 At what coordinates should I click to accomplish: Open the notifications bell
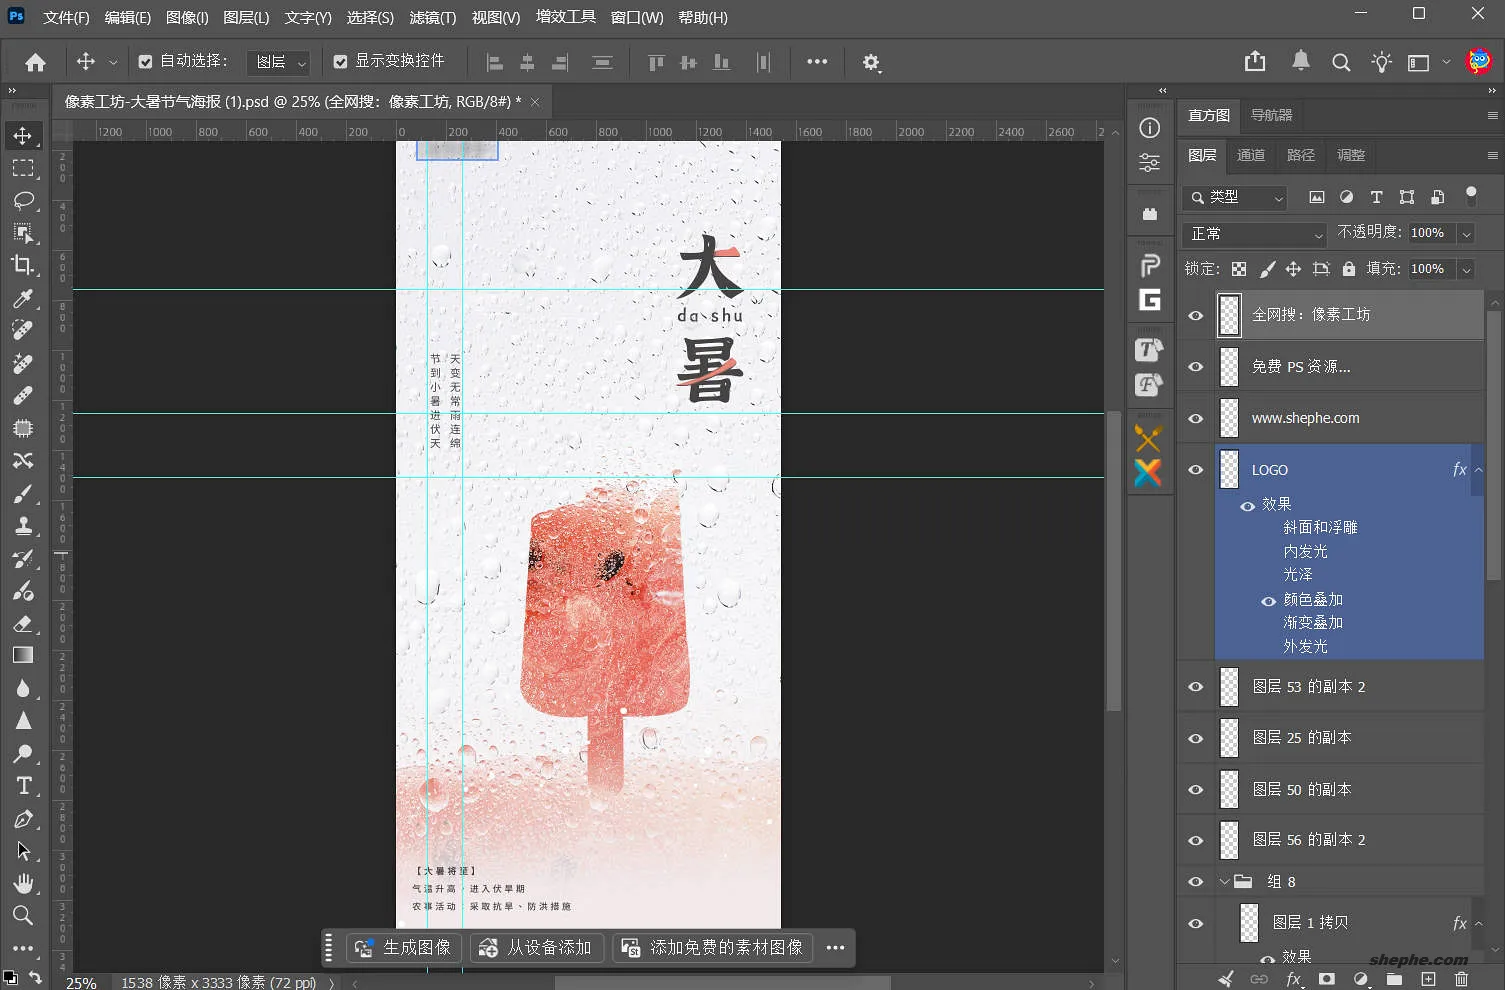1301,62
